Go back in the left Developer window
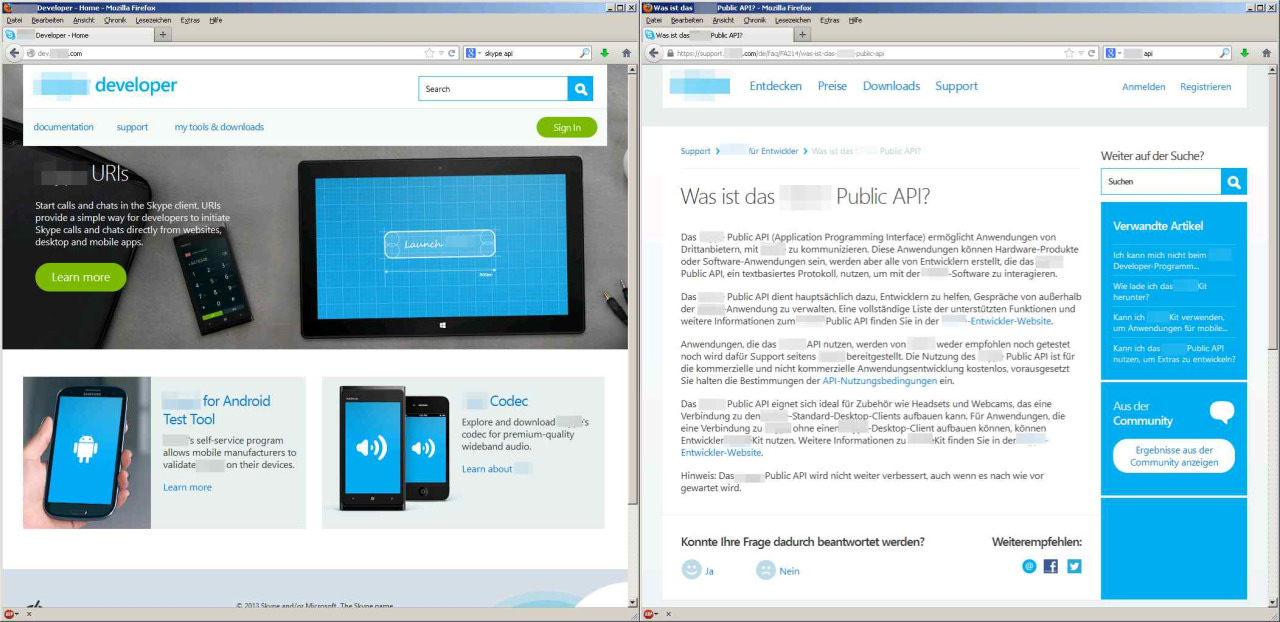Screen dimensions: 1280x622 (x=14, y=53)
